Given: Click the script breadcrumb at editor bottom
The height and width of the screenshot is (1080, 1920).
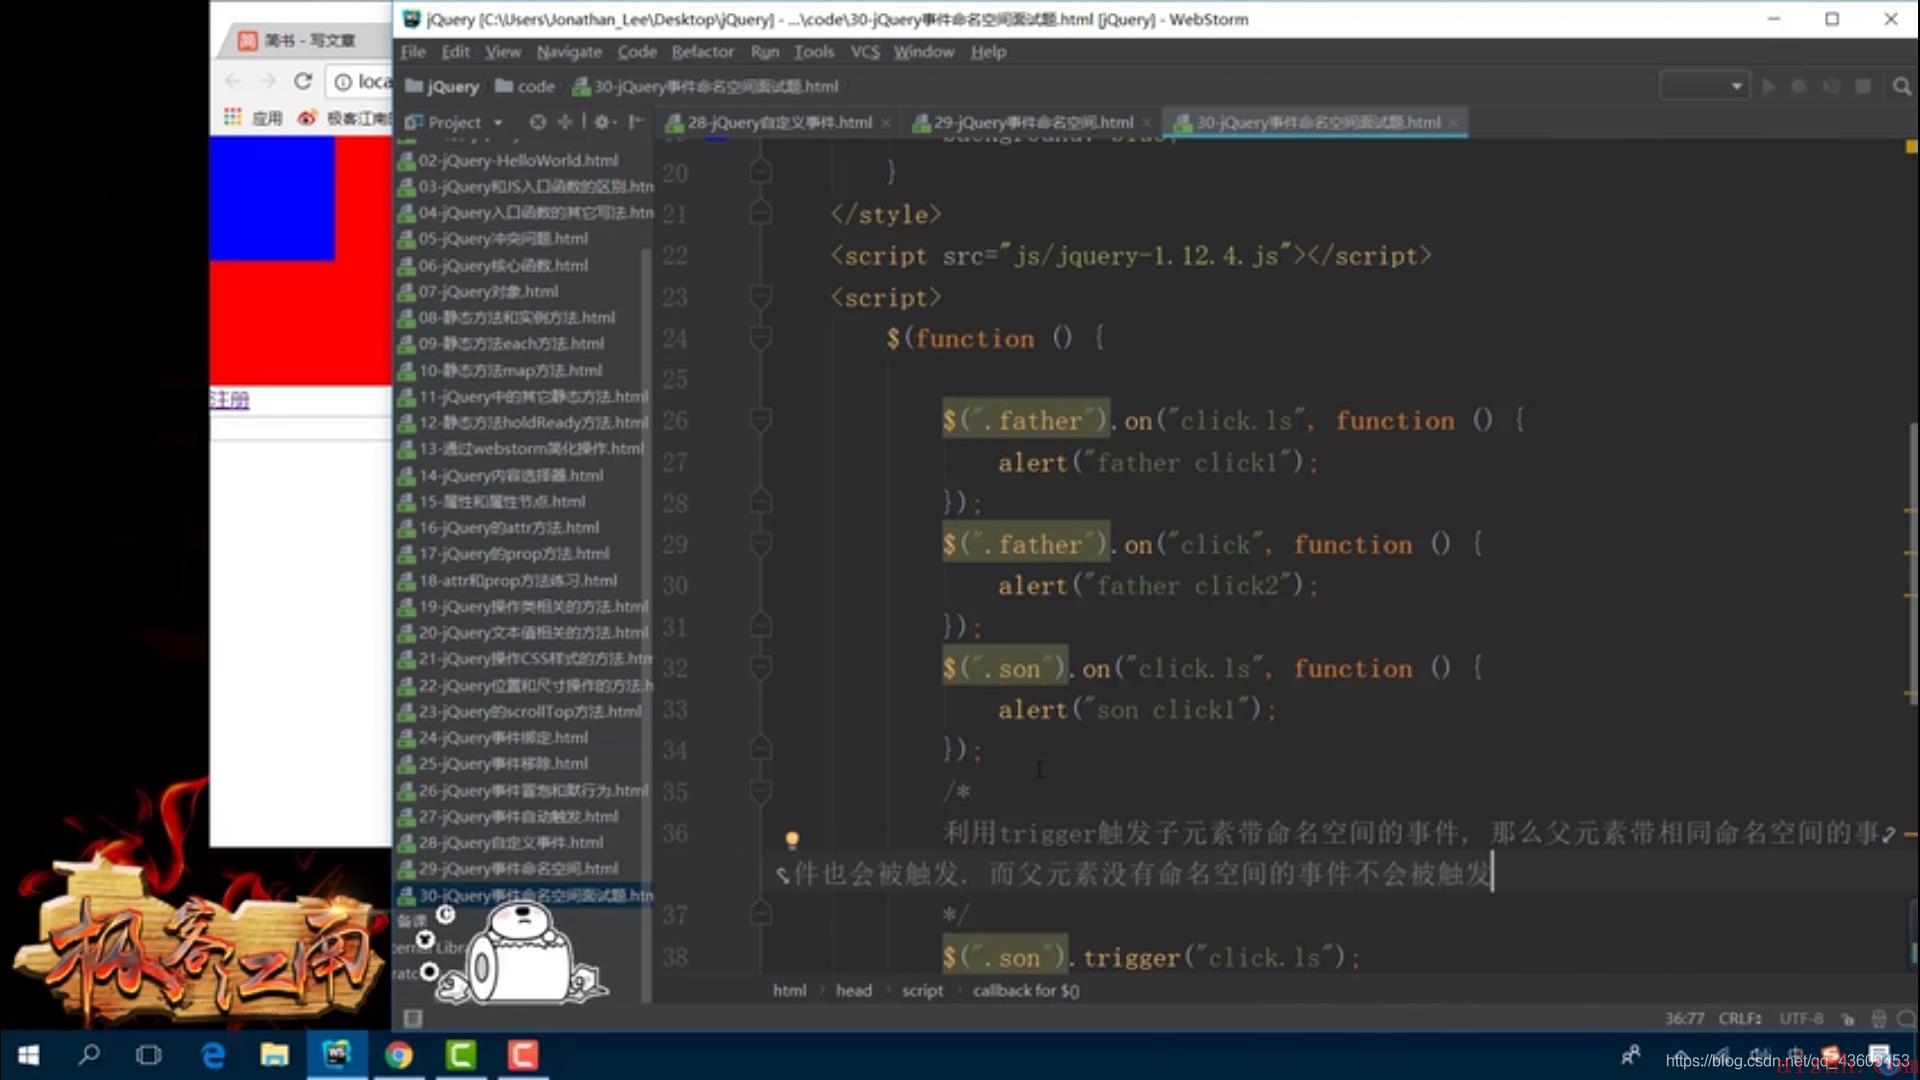Looking at the screenshot, I should click(x=922, y=990).
